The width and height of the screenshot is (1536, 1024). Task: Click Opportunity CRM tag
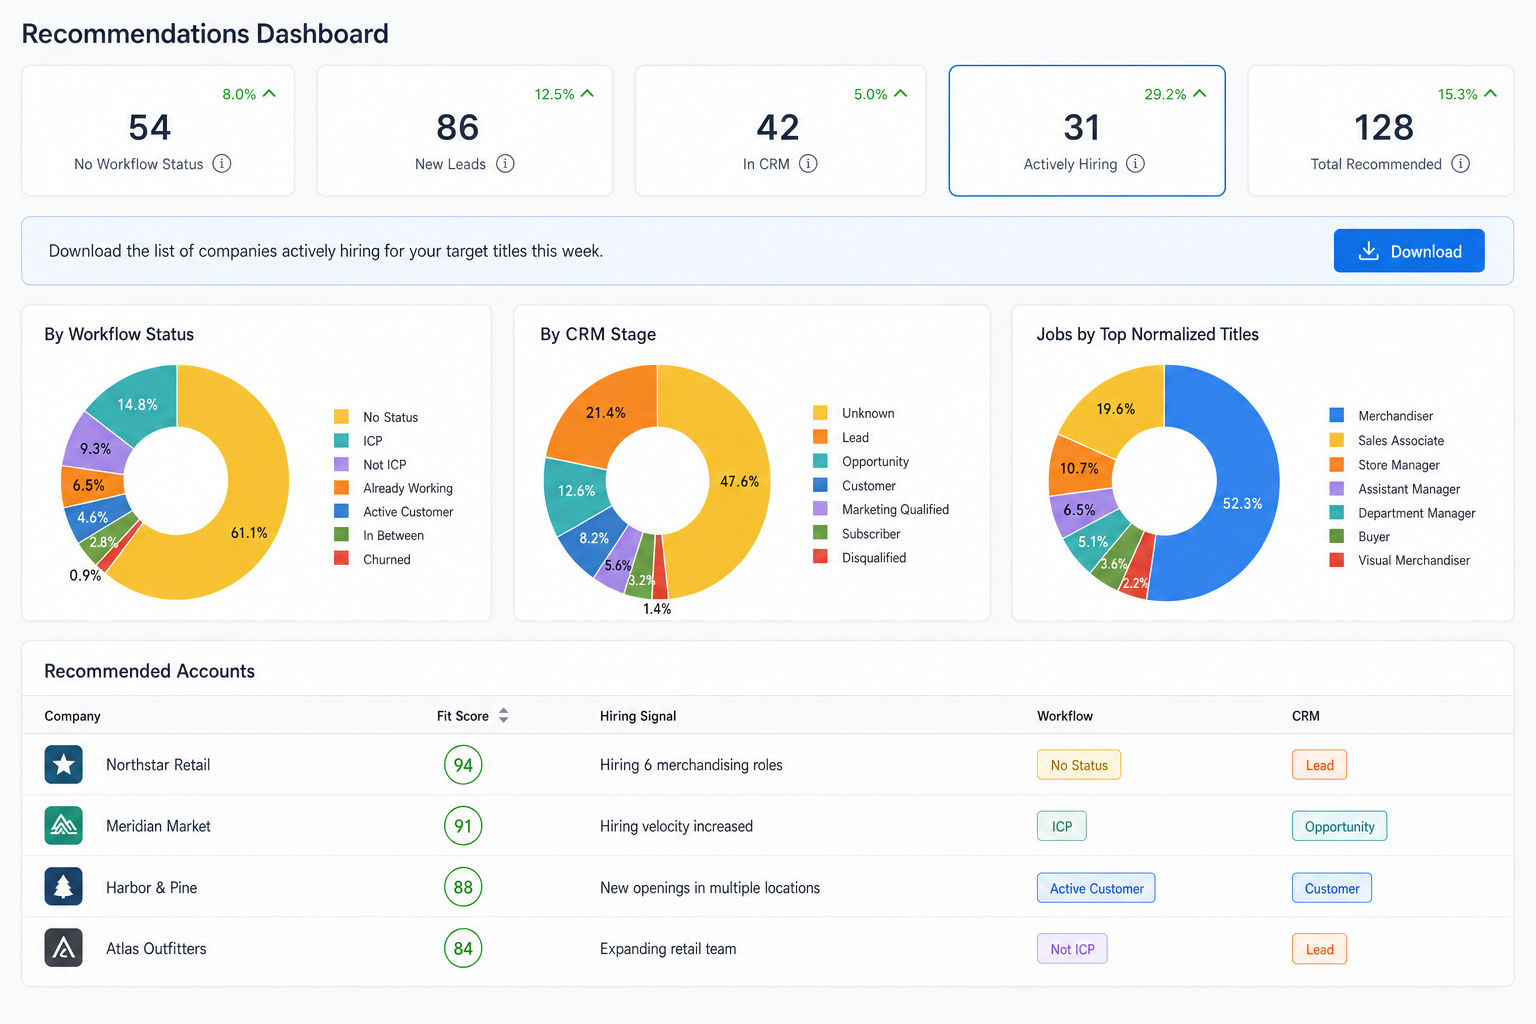1339,826
